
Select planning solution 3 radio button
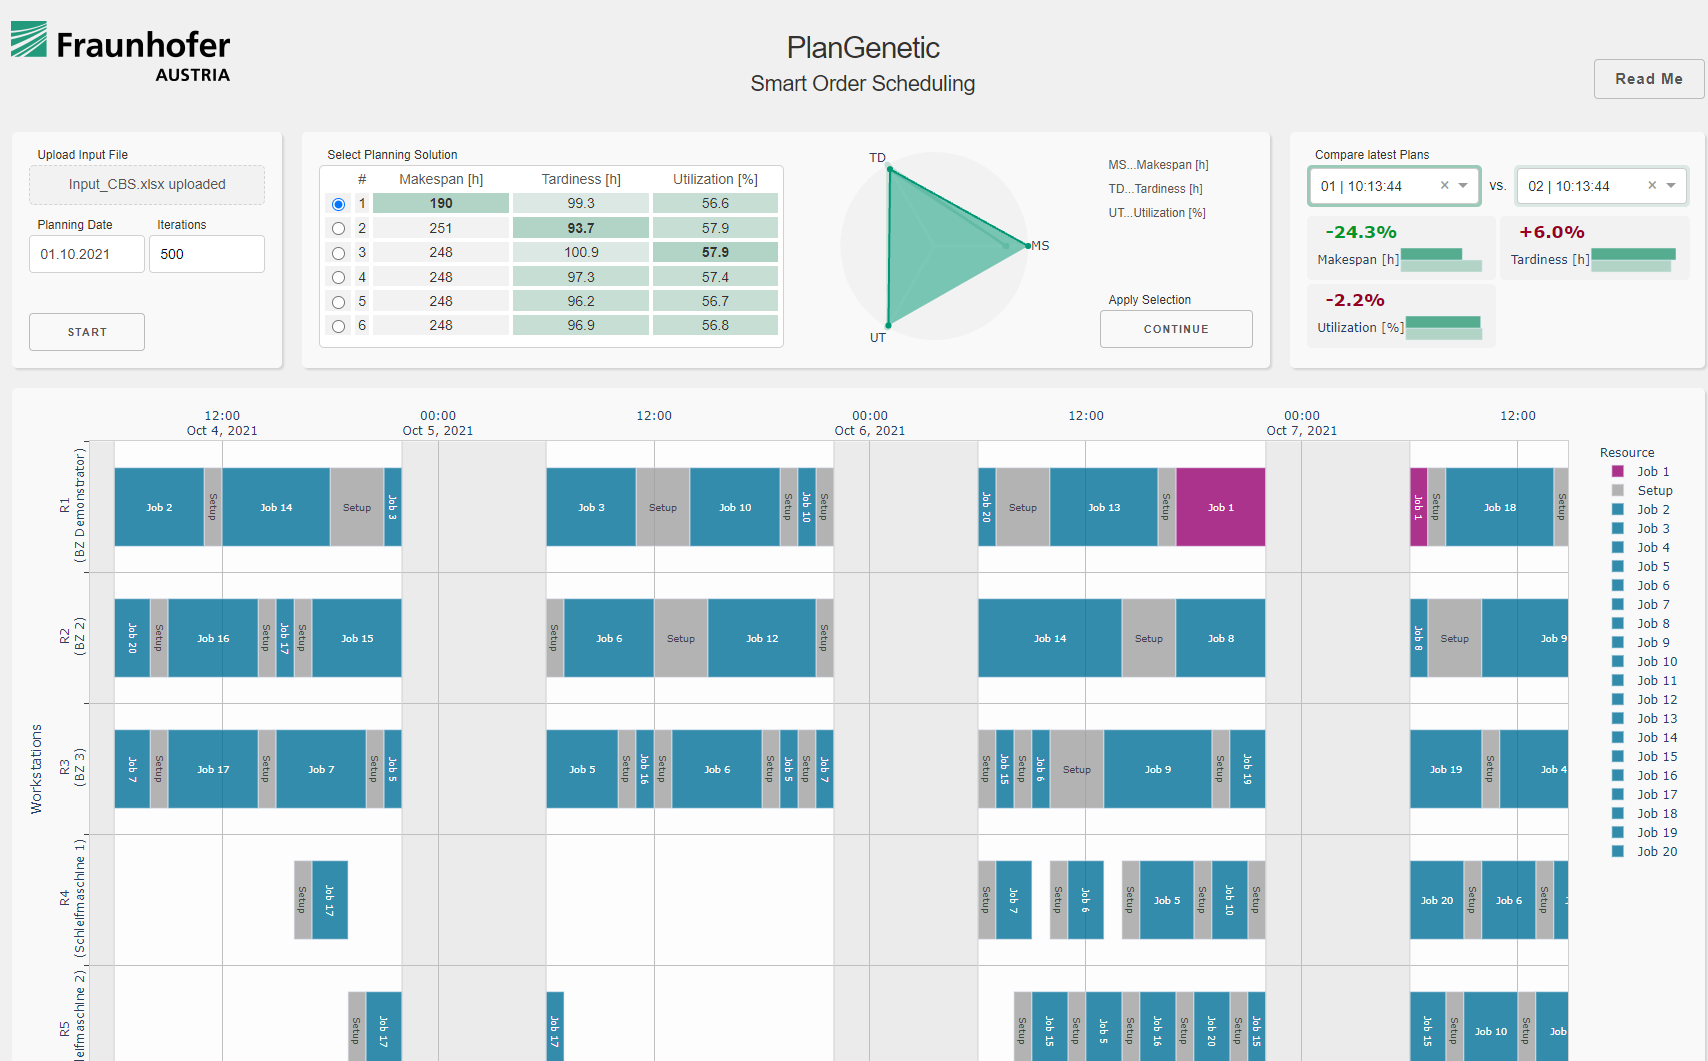click(338, 253)
